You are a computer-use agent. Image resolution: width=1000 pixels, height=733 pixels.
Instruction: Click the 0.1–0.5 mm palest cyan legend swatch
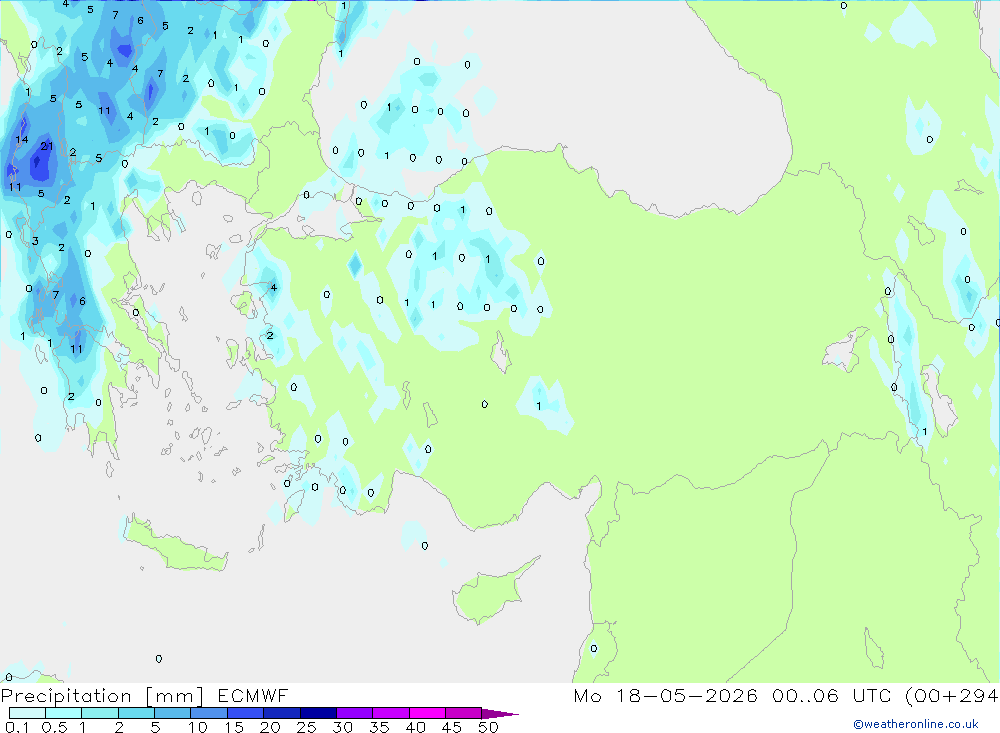tap(27, 713)
